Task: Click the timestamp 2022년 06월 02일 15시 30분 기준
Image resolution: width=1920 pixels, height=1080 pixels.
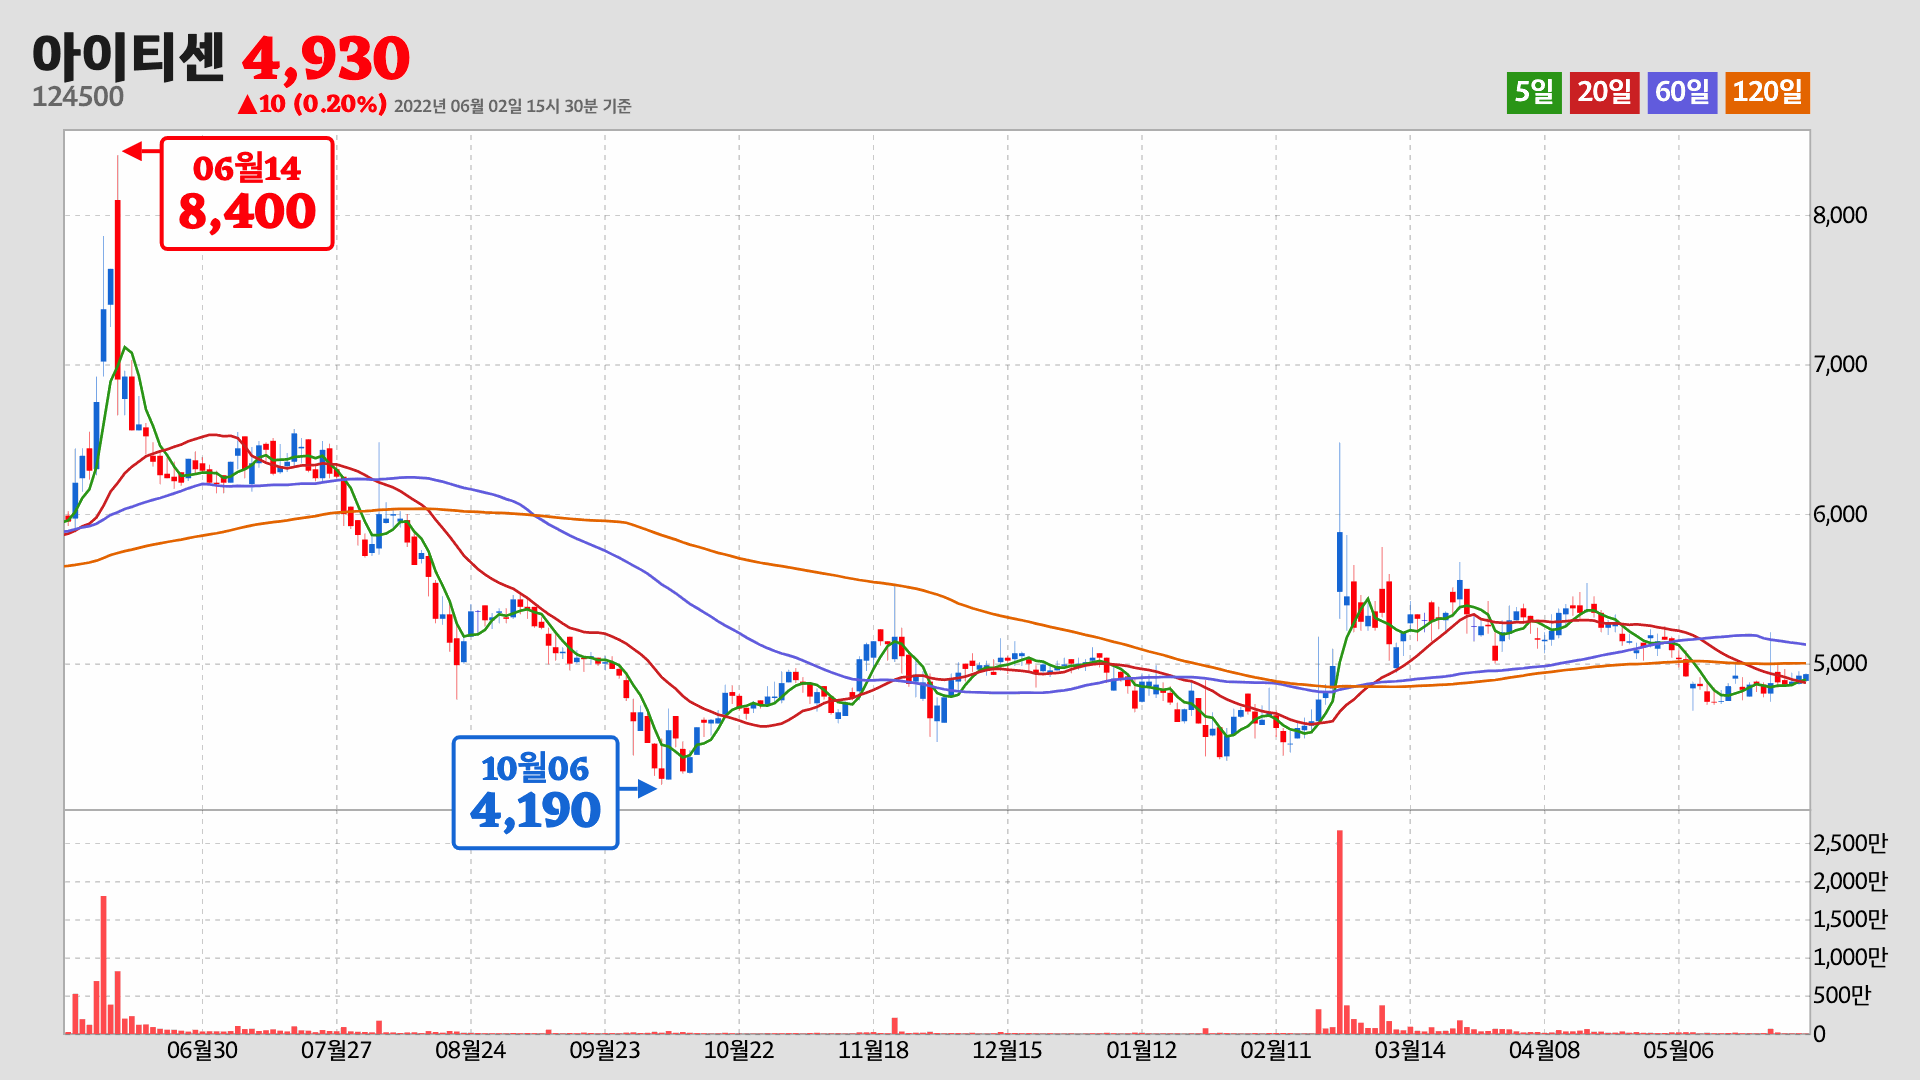Action: click(513, 106)
